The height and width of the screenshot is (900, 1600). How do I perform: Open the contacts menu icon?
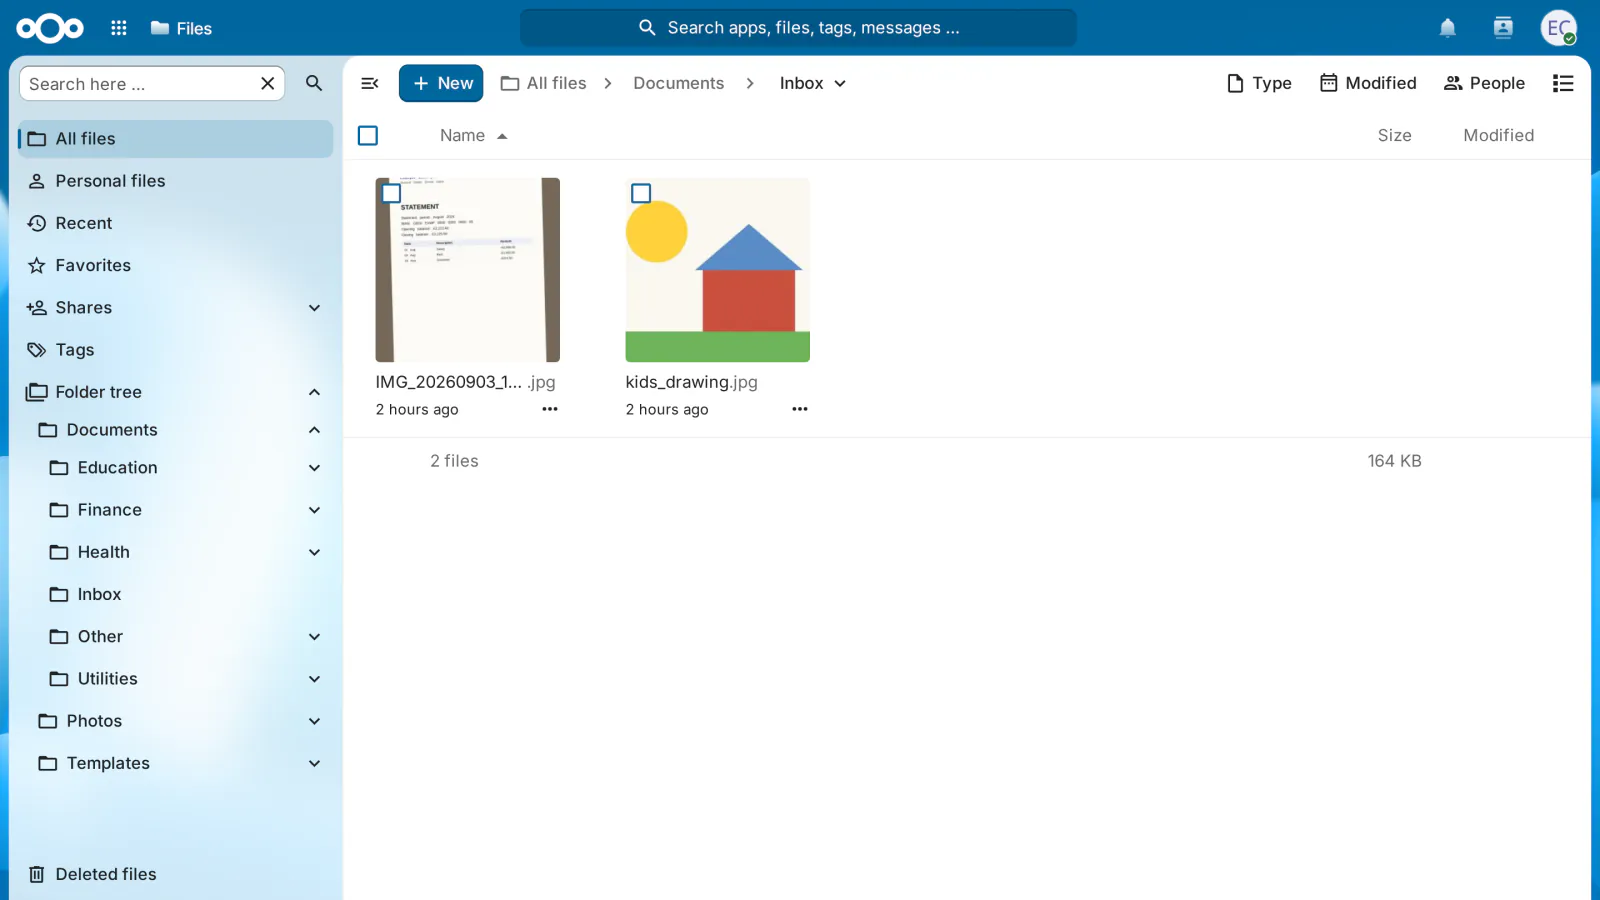coord(1503,28)
